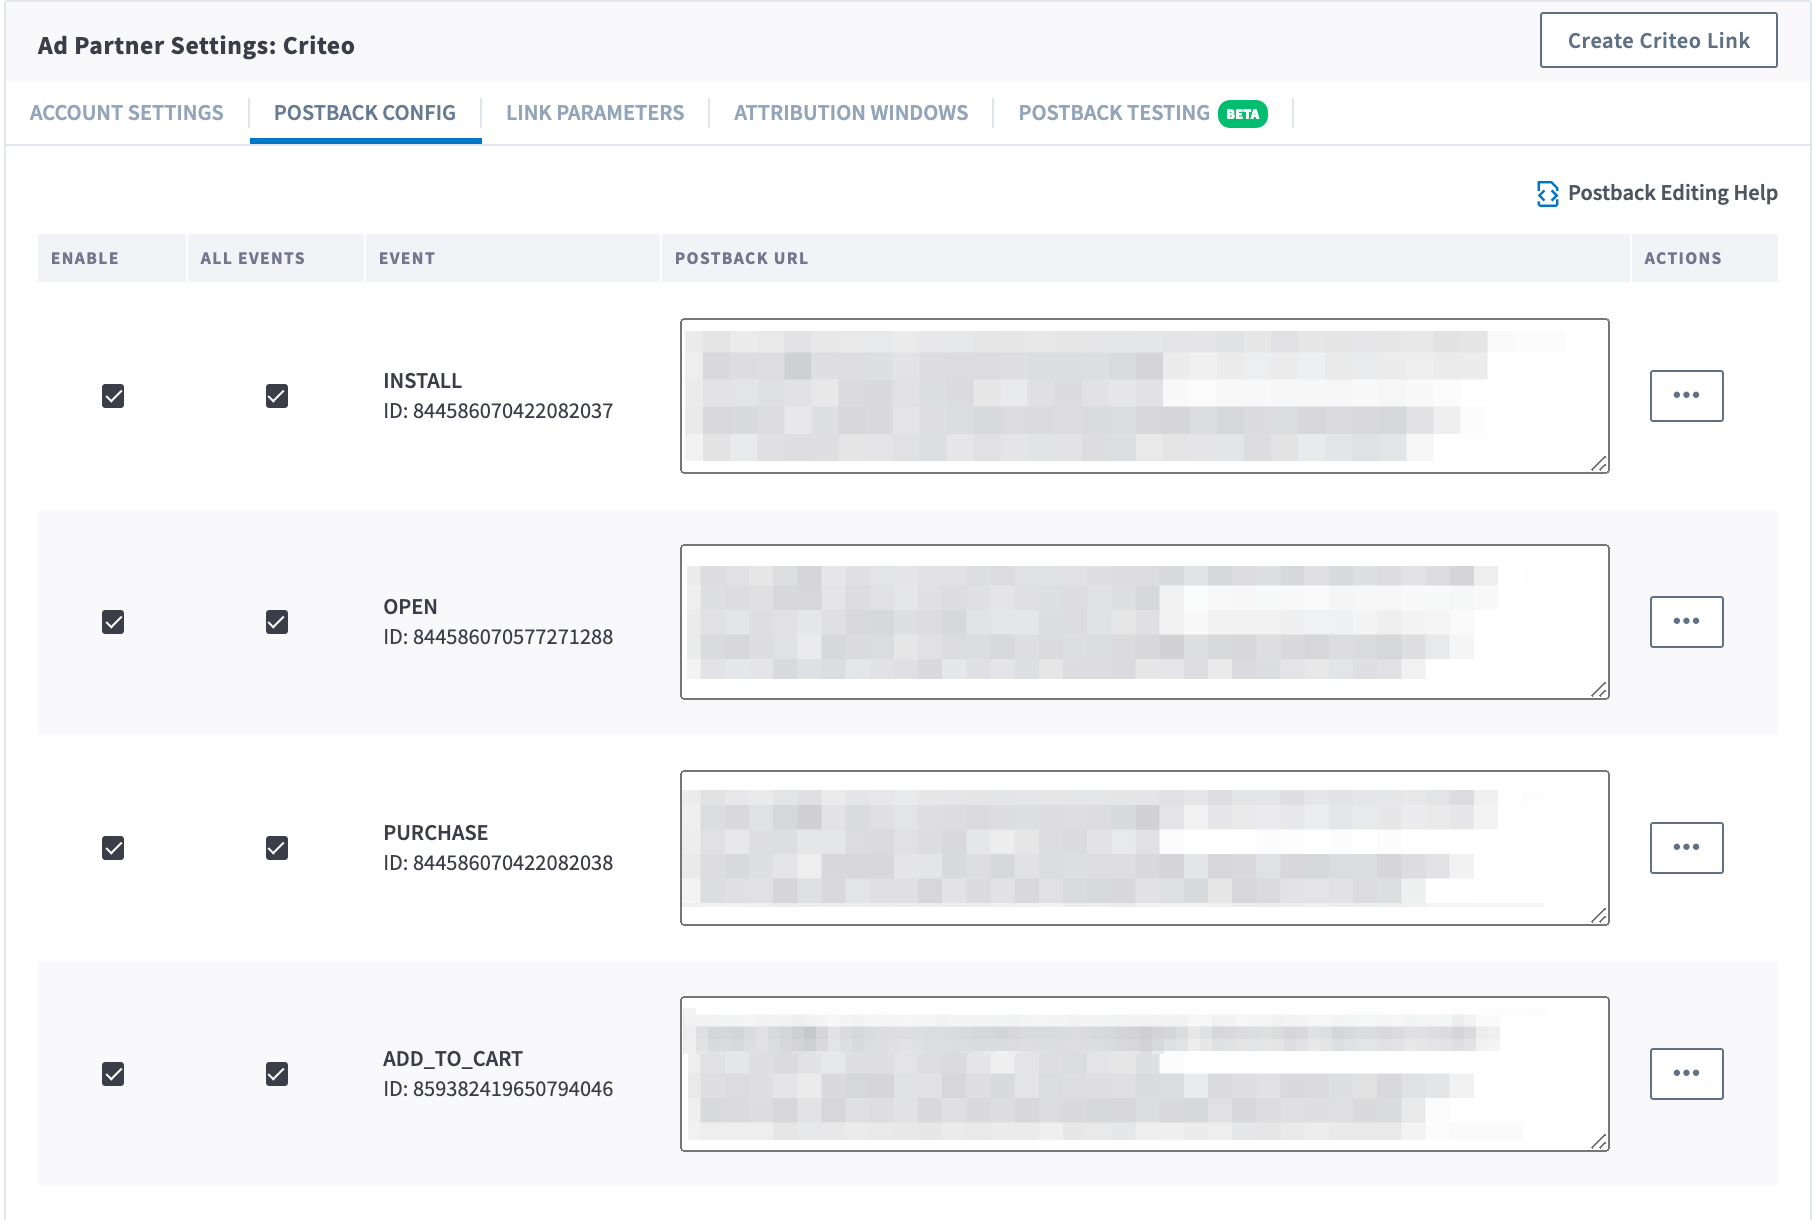Click the OPEN postback URL field
The width and height of the screenshot is (1812, 1220).
pos(1144,622)
